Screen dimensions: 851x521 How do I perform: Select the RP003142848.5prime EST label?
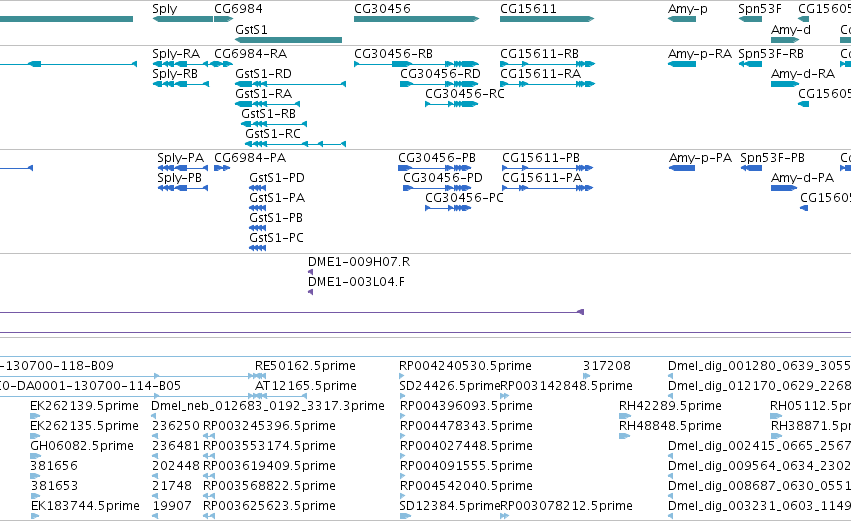(x=567, y=386)
